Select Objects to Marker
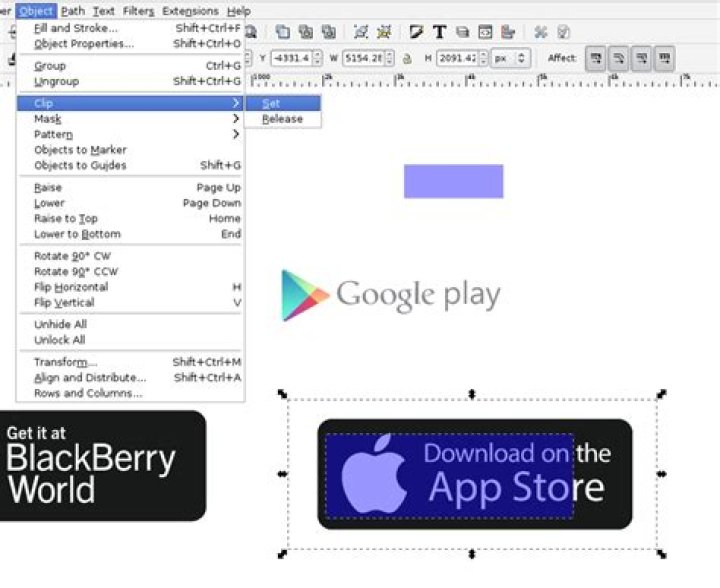 coord(129,150)
